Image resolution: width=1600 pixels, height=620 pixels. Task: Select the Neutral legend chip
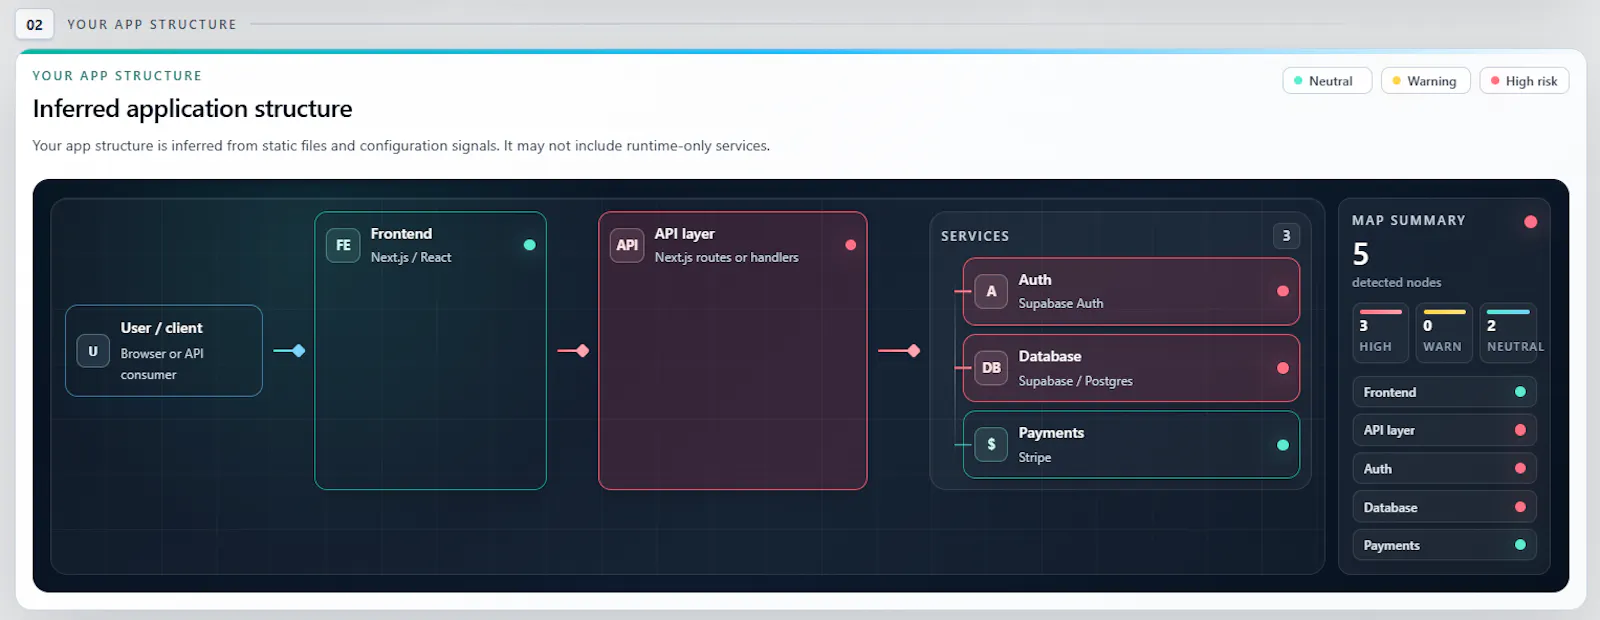click(1327, 81)
